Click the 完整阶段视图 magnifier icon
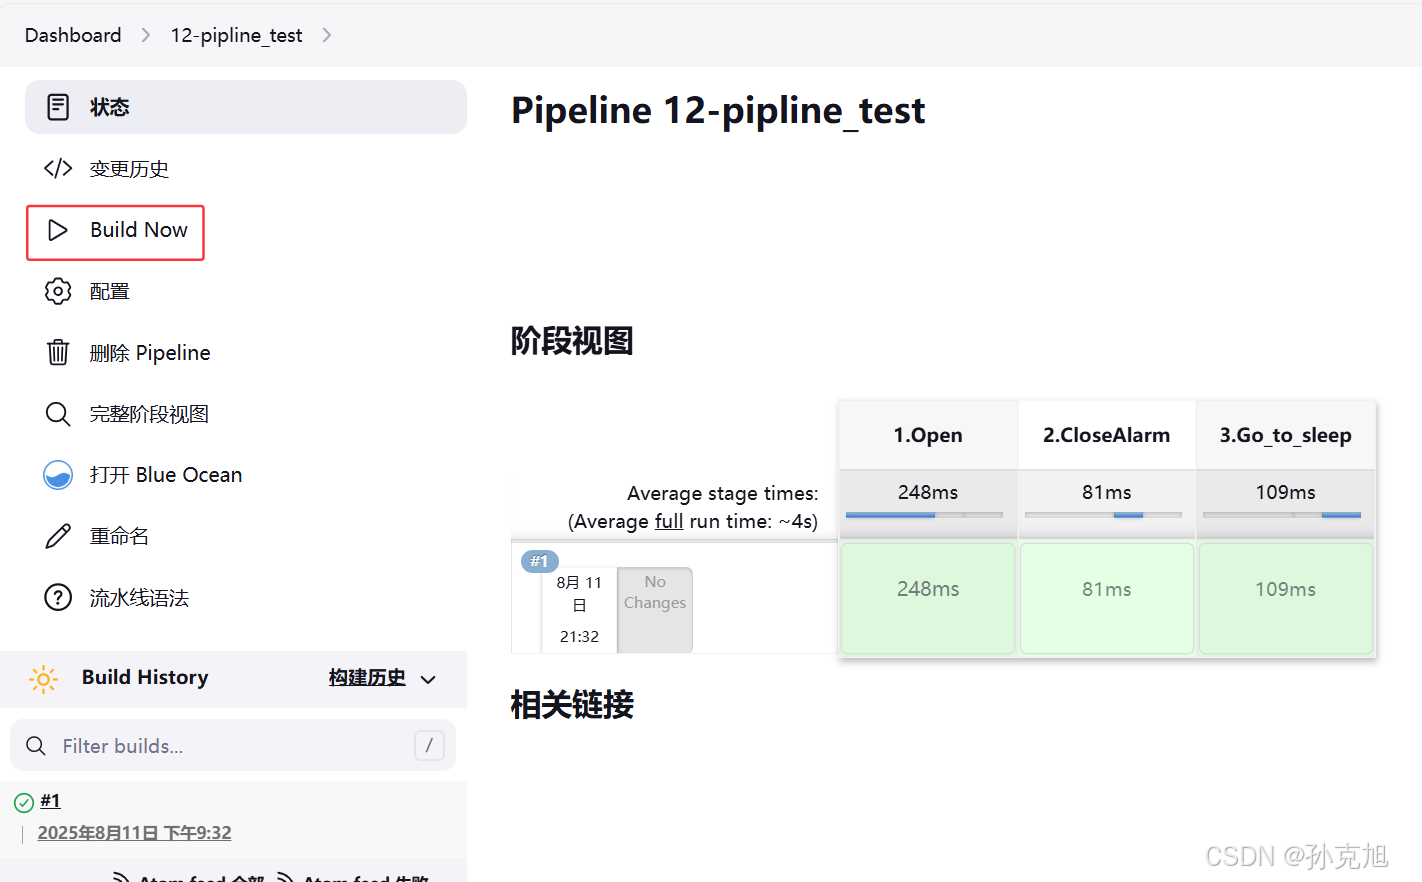The height and width of the screenshot is (882, 1422). point(58,414)
